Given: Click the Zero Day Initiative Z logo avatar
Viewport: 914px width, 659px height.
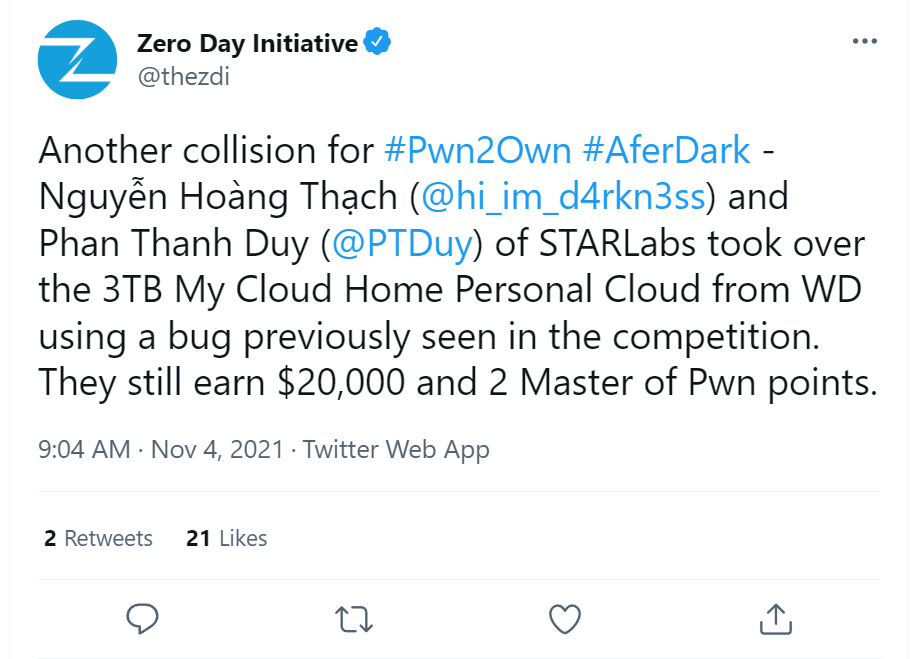Looking at the screenshot, I should pos(77,60).
